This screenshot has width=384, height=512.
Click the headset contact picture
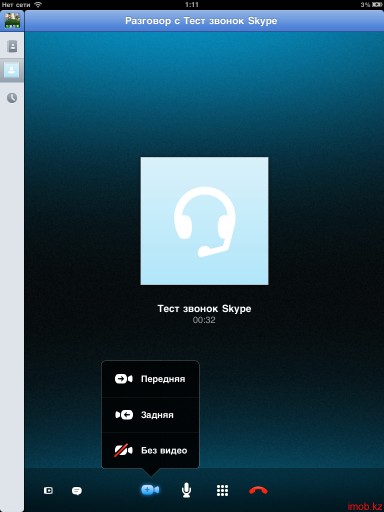tap(204, 221)
